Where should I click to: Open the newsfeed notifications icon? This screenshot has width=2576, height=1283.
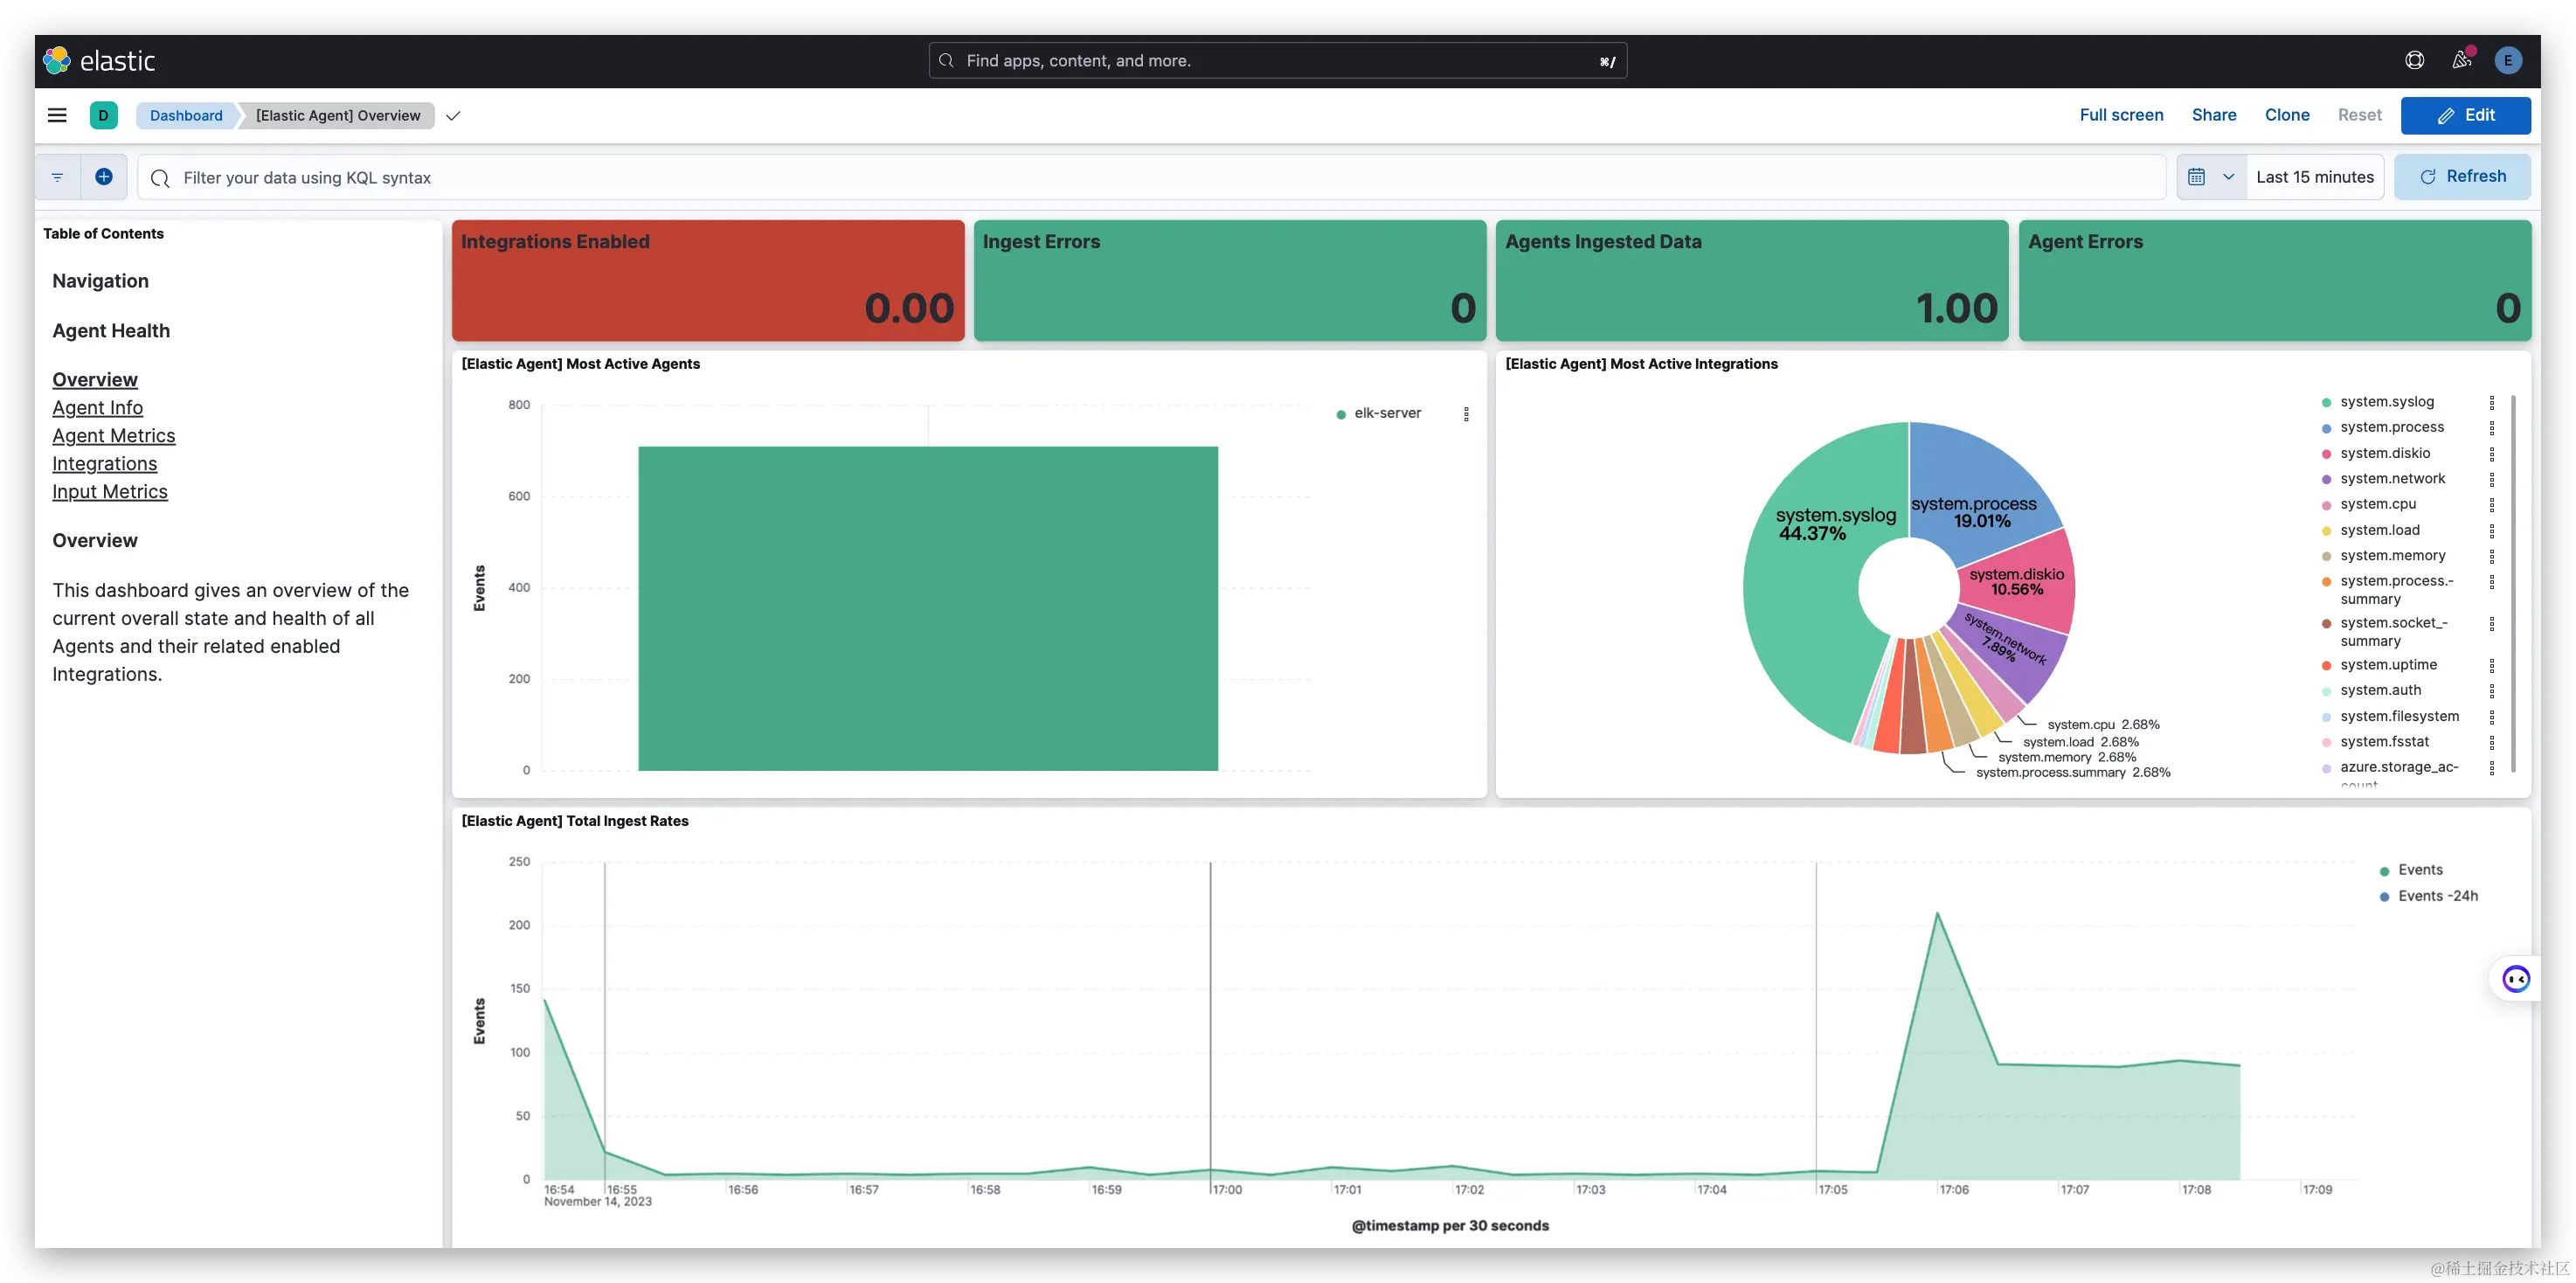2462,61
